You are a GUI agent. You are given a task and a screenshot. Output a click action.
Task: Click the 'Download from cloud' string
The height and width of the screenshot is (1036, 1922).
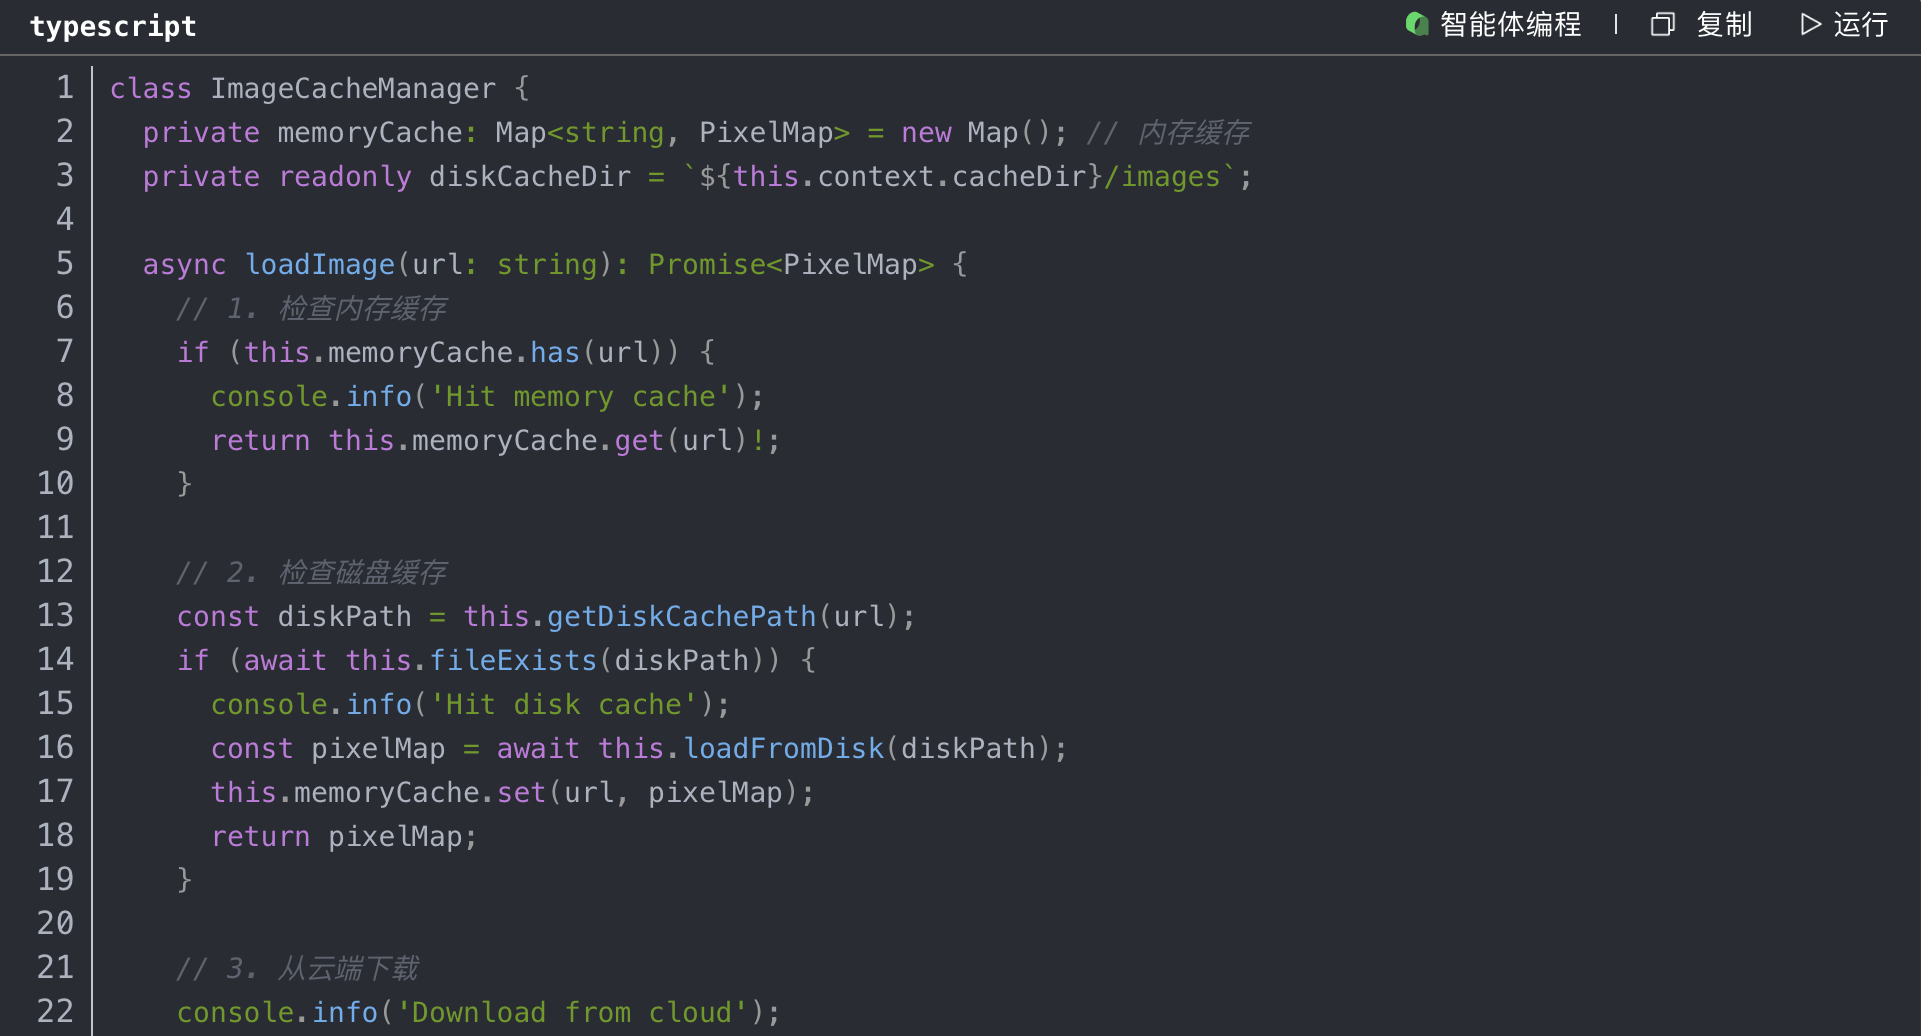[572, 1013]
